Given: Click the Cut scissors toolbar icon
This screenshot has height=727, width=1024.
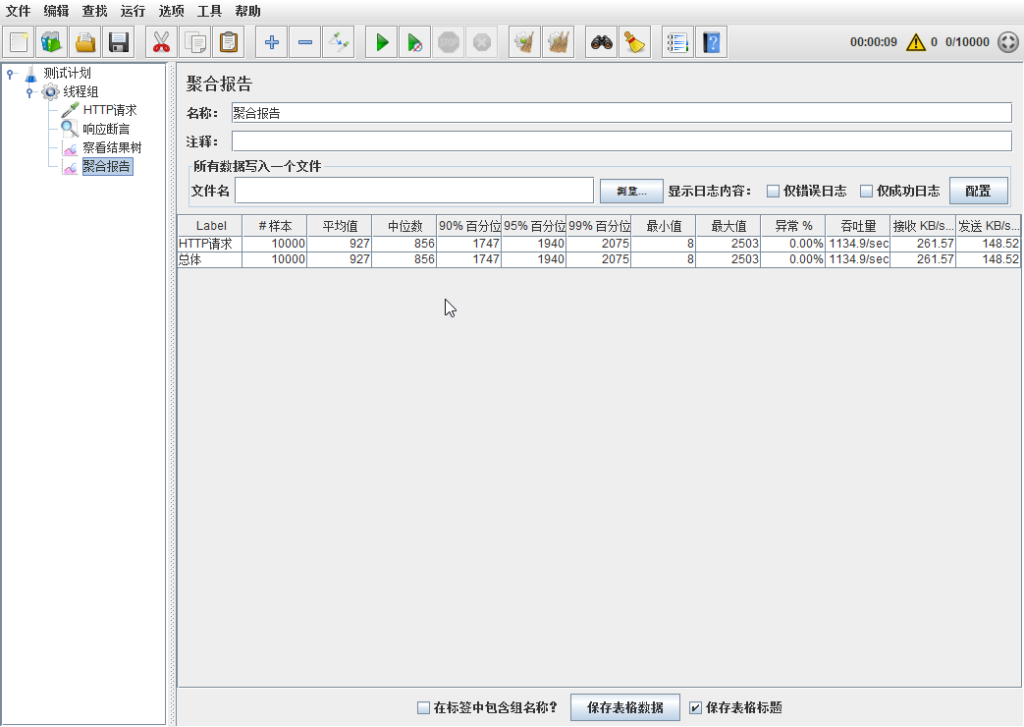Looking at the screenshot, I should [160, 43].
